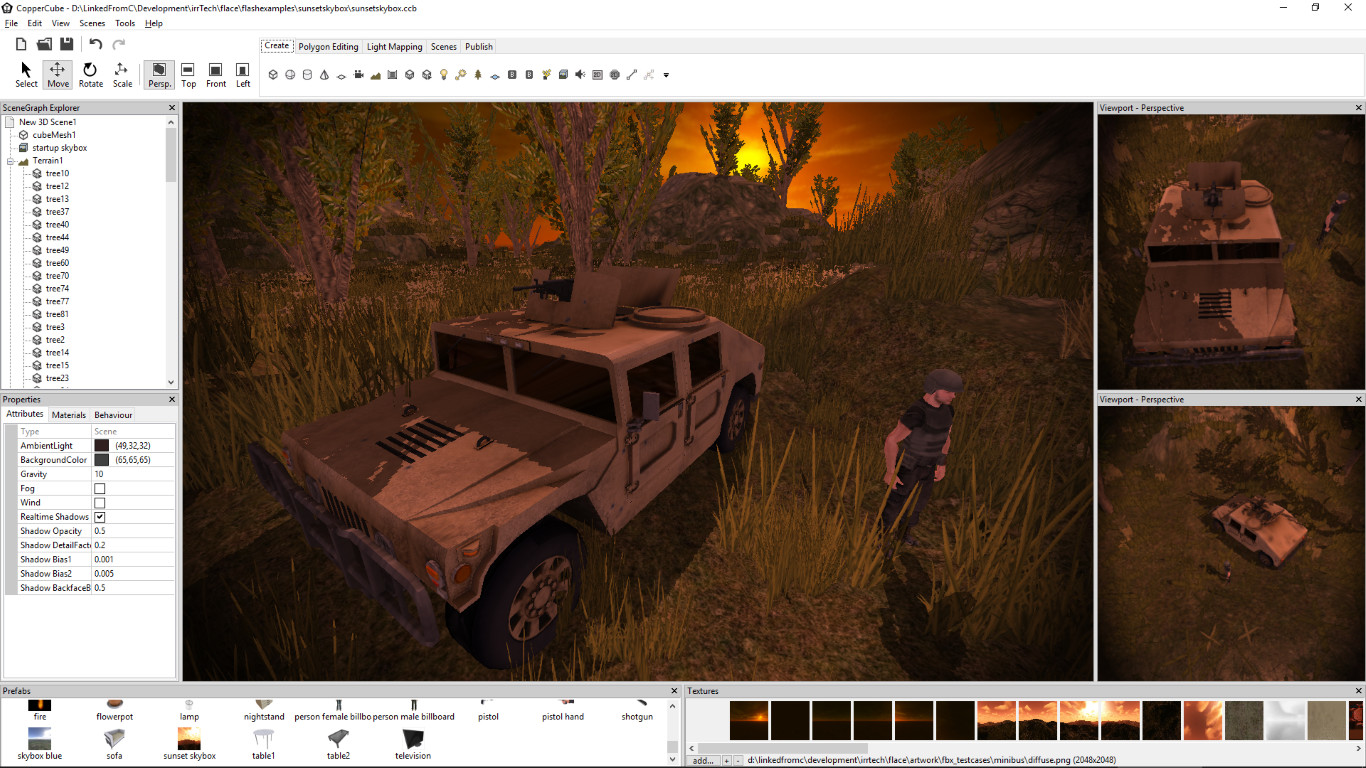
Task: Create a terrain with the terrain icon
Action: point(375,74)
